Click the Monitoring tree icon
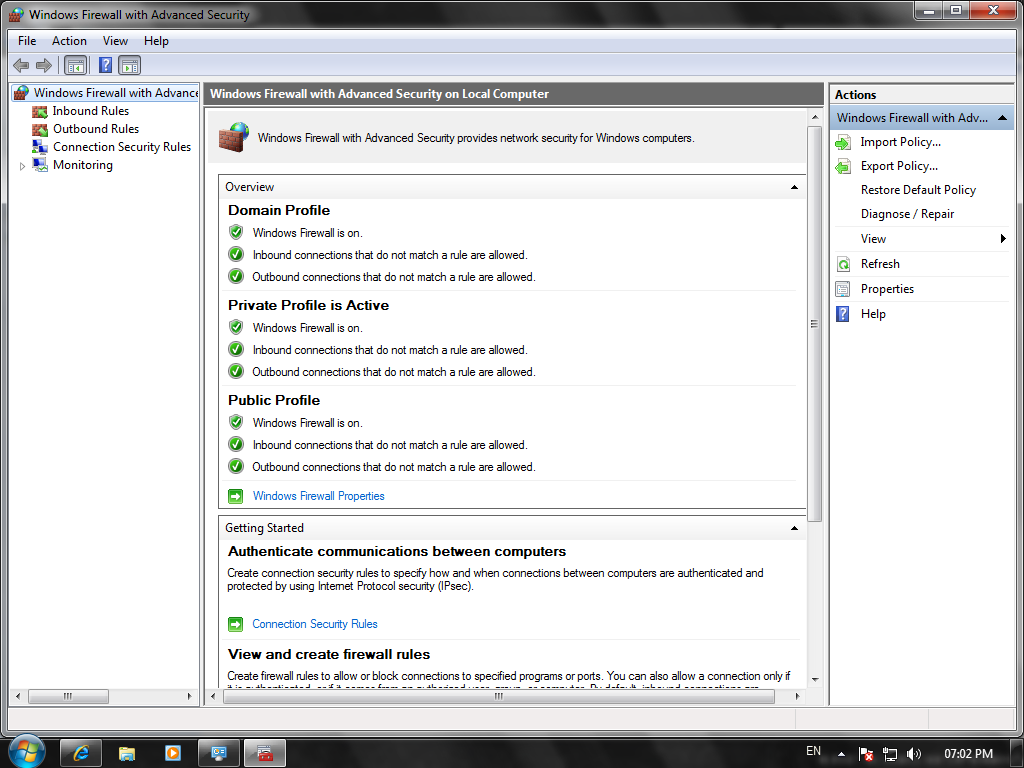The width and height of the screenshot is (1024, 768). (x=40, y=165)
